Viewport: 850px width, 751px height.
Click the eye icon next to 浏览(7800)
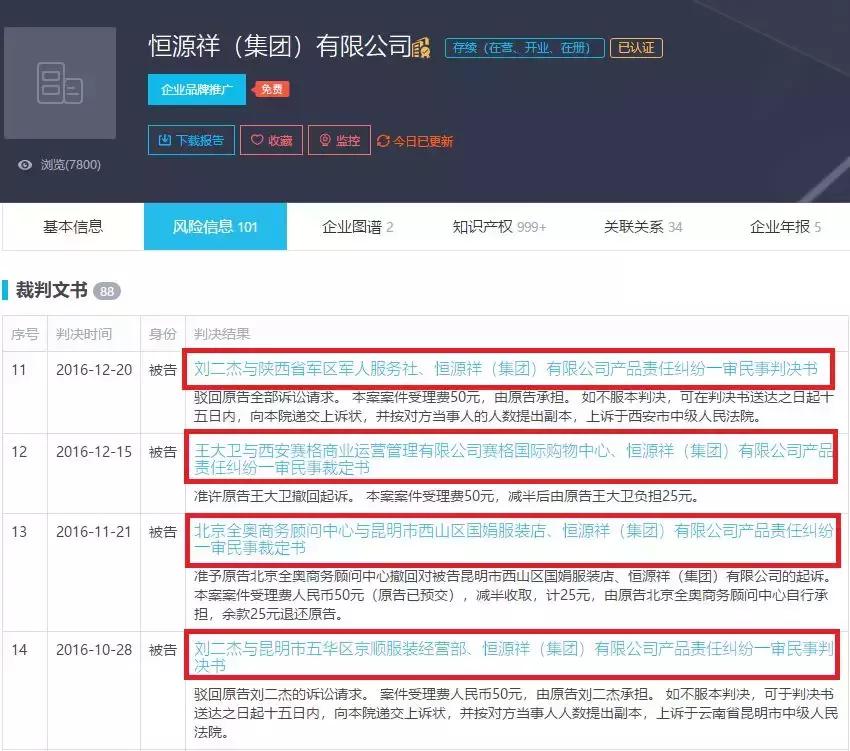click(25, 164)
